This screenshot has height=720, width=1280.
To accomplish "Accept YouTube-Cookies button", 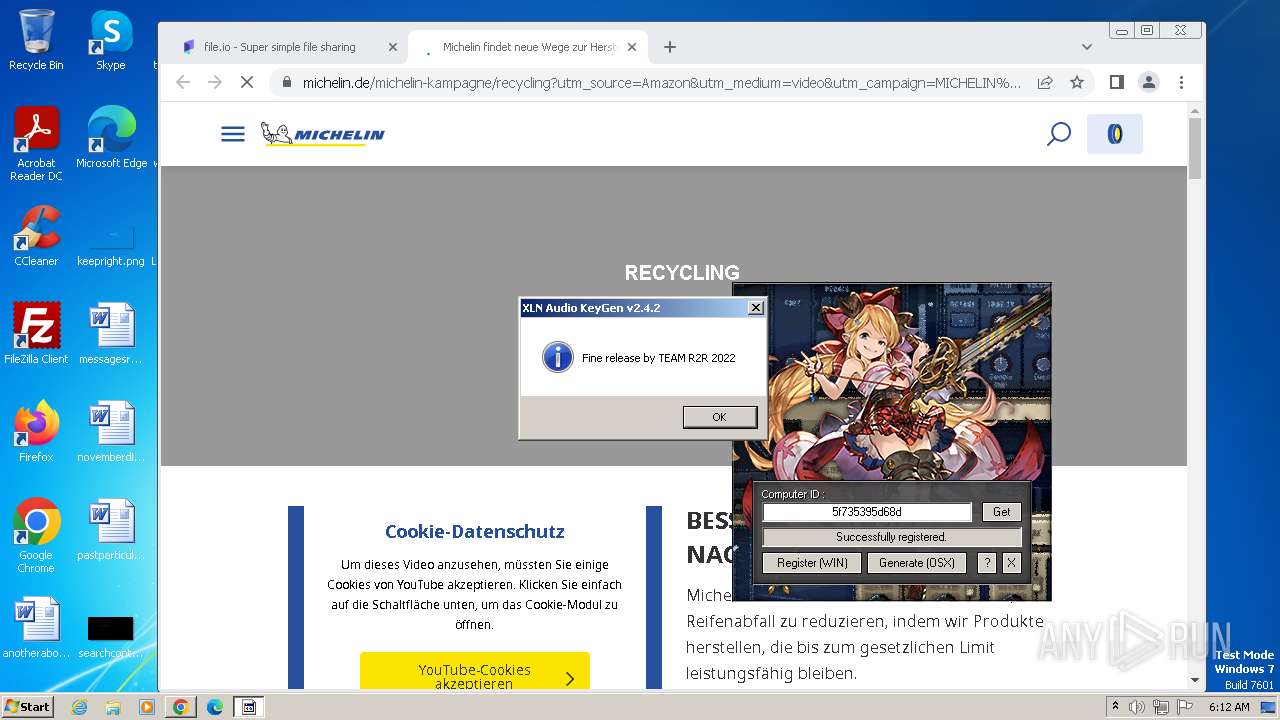I will click(x=475, y=676).
